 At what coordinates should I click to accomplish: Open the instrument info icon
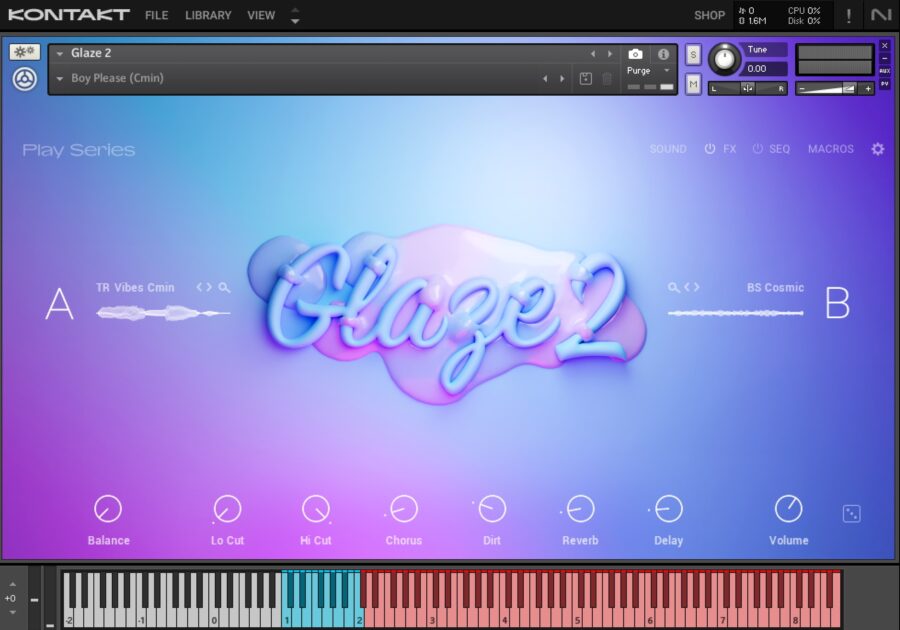(664, 54)
